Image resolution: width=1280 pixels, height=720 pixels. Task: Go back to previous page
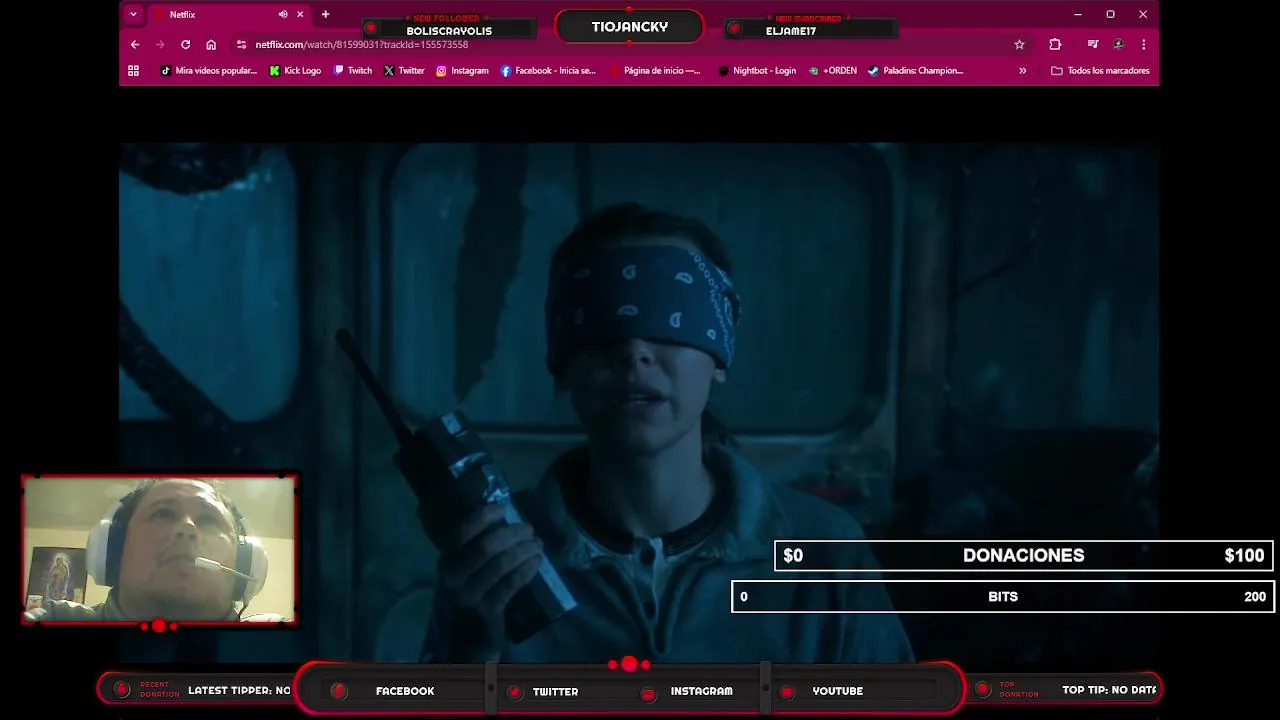(135, 44)
